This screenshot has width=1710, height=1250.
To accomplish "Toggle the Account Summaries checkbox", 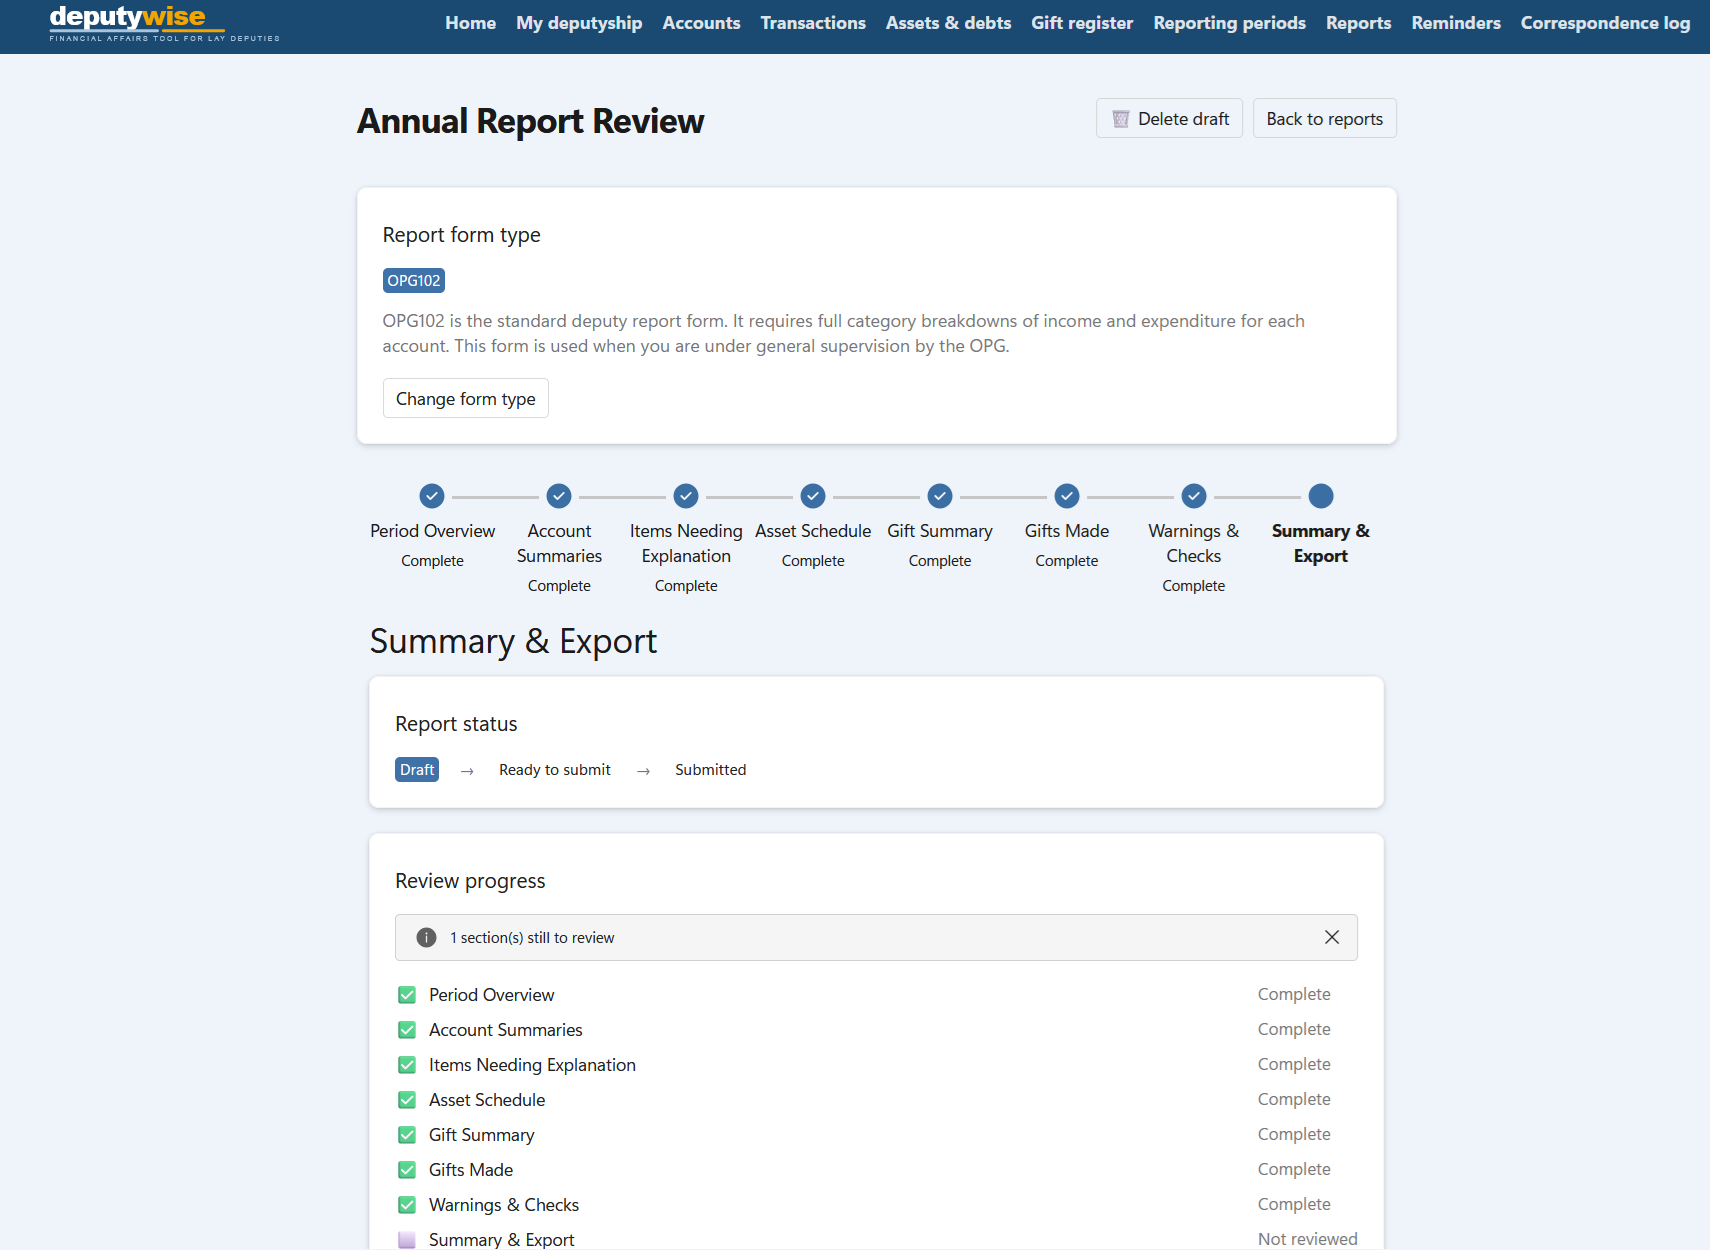I will (x=407, y=1030).
